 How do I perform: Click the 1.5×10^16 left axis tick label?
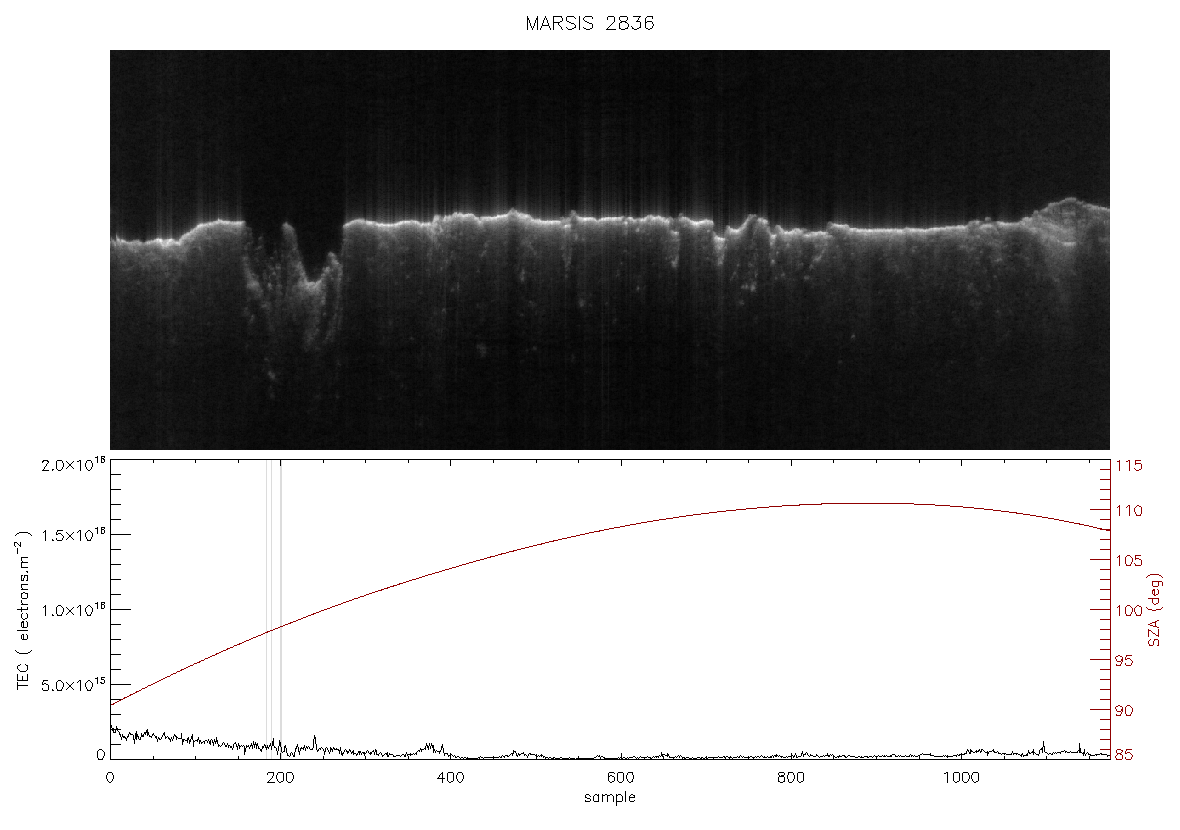point(74,535)
